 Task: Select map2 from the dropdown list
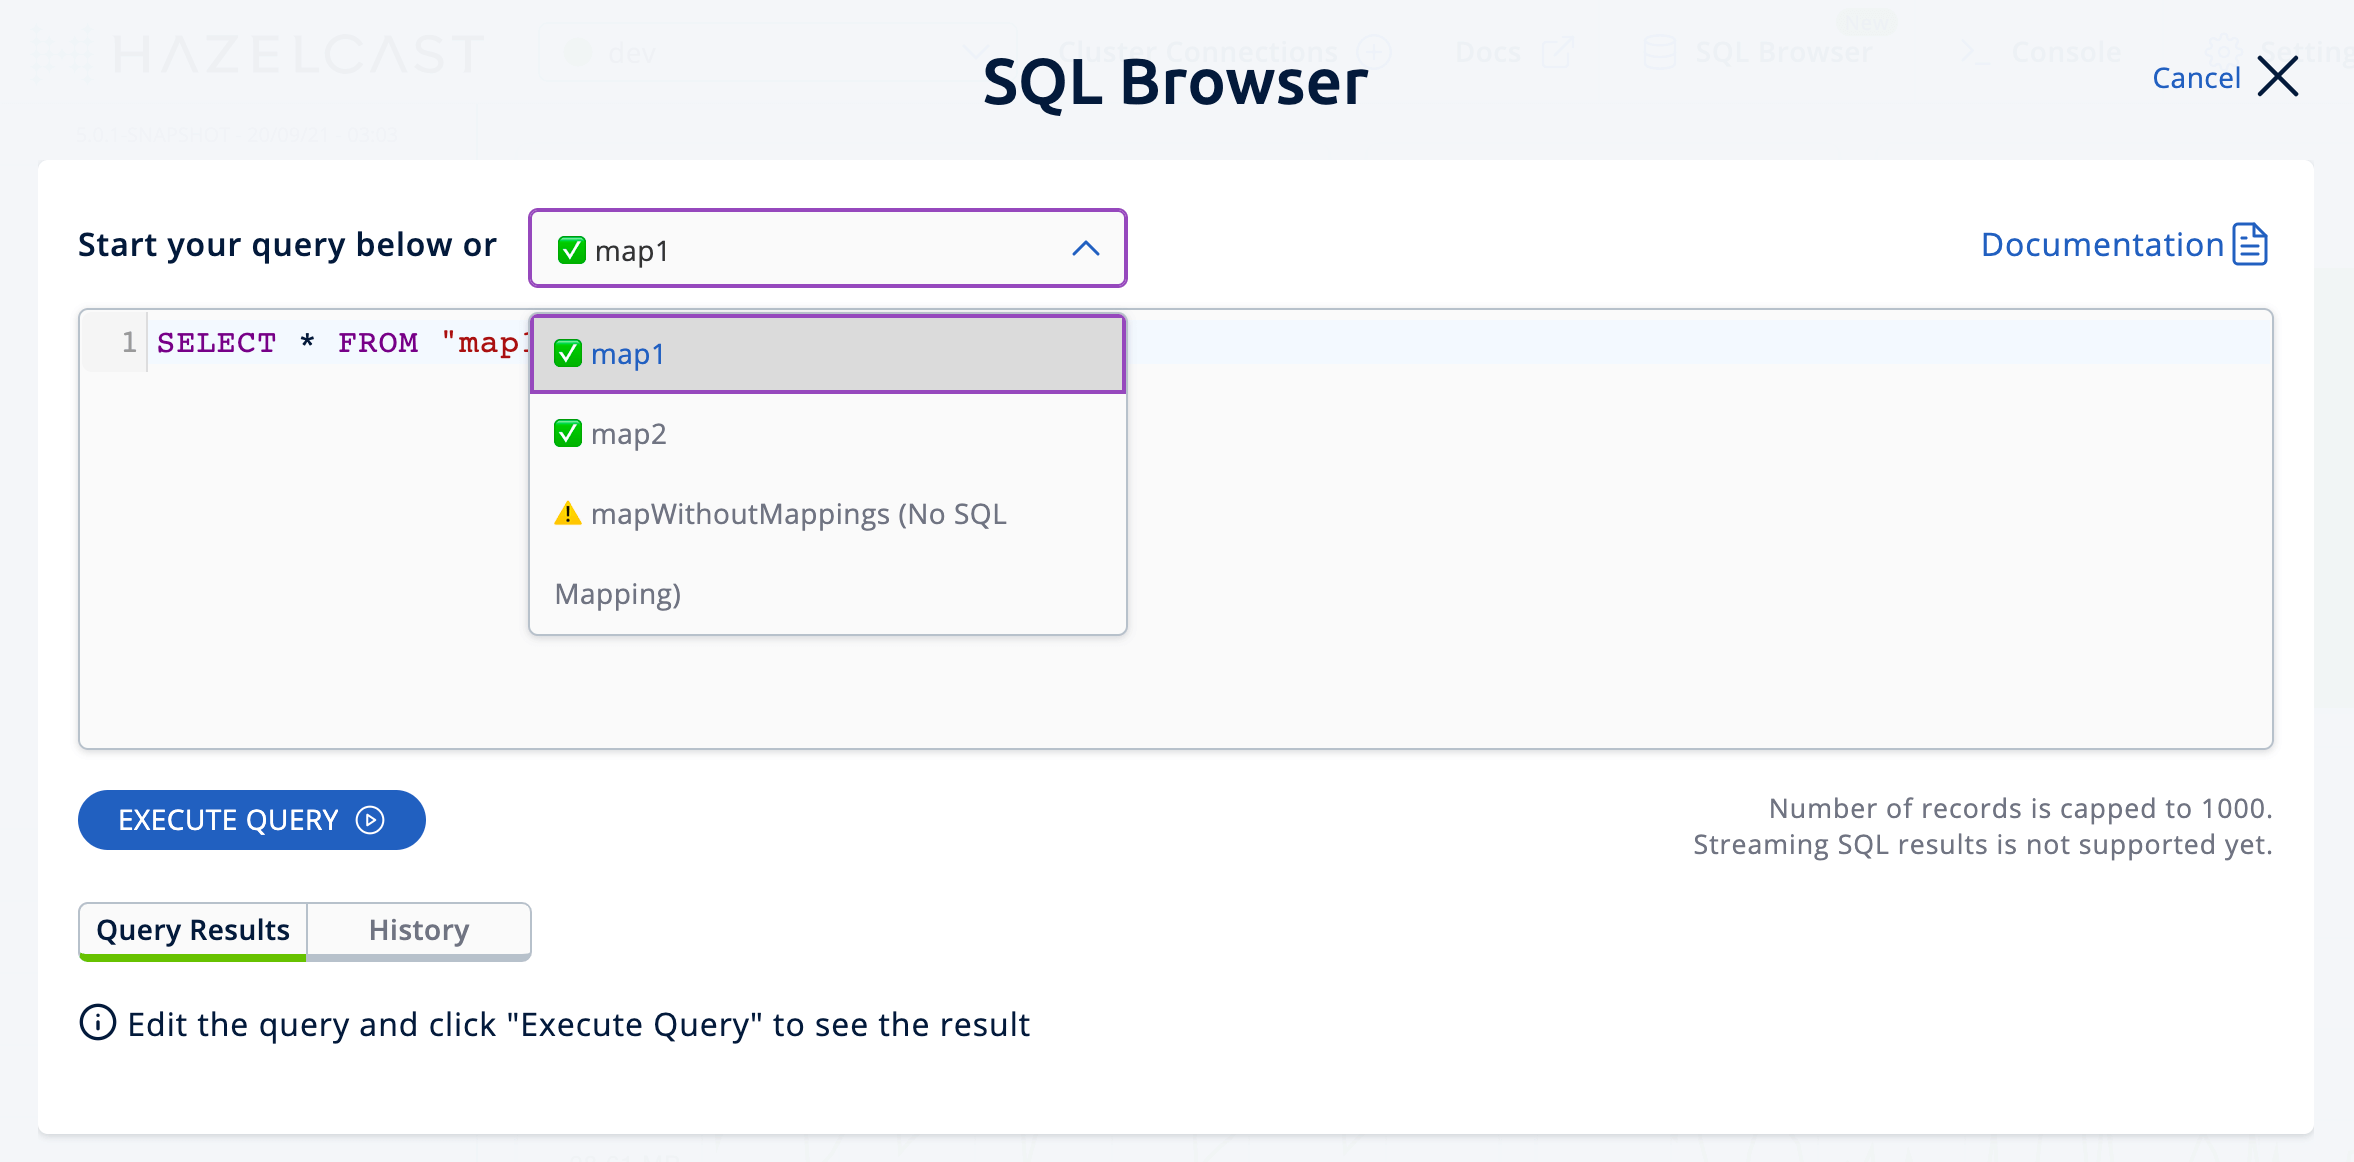coord(628,433)
